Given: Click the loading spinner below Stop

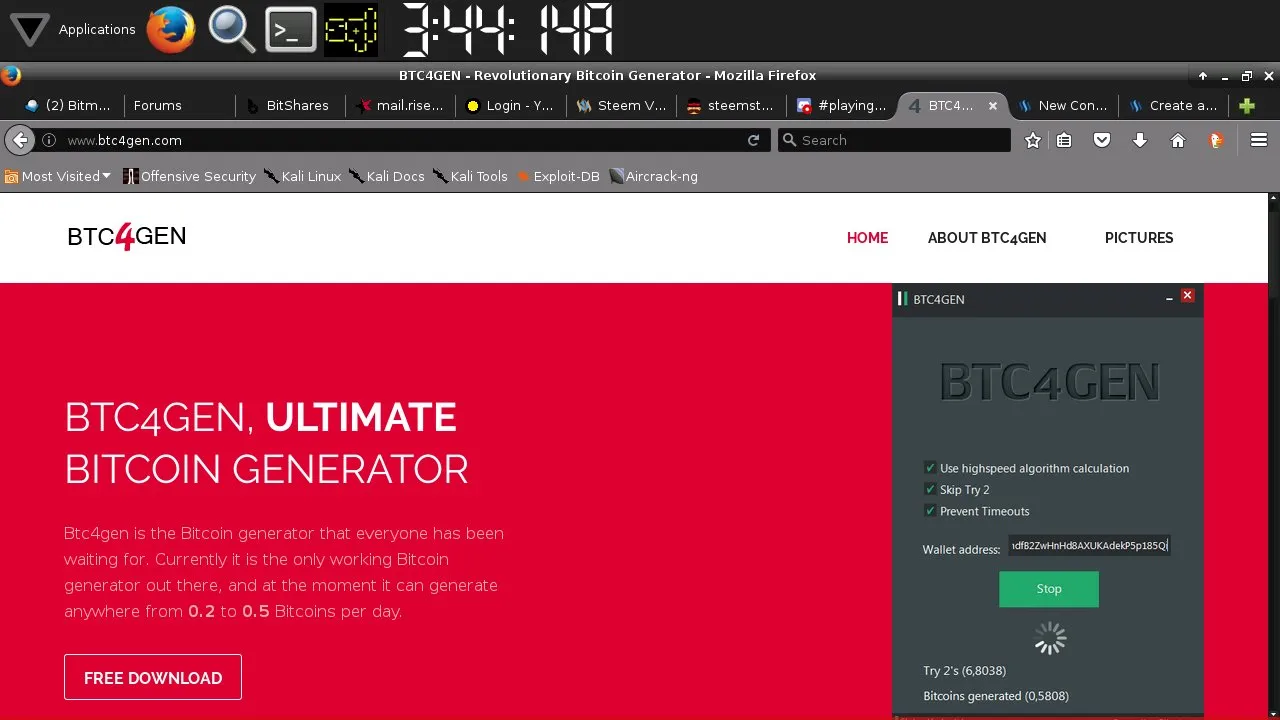Looking at the screenshot, I should [1049, 638].
